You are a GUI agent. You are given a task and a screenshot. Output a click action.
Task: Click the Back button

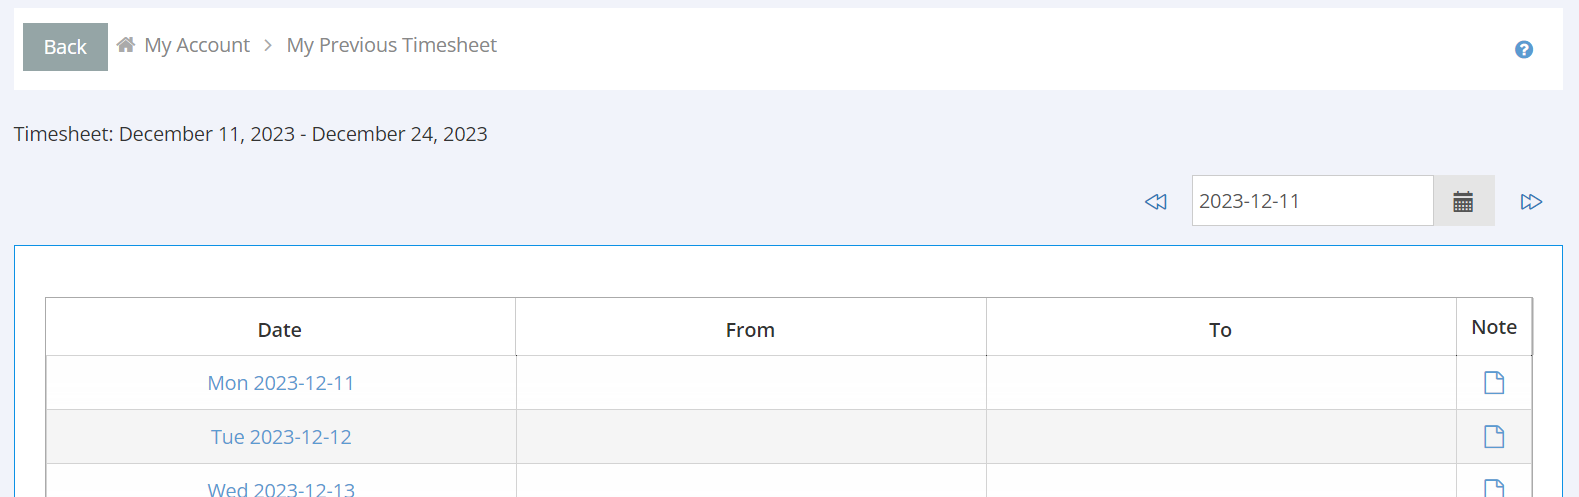pyautogui.click(x=65, y=47)
